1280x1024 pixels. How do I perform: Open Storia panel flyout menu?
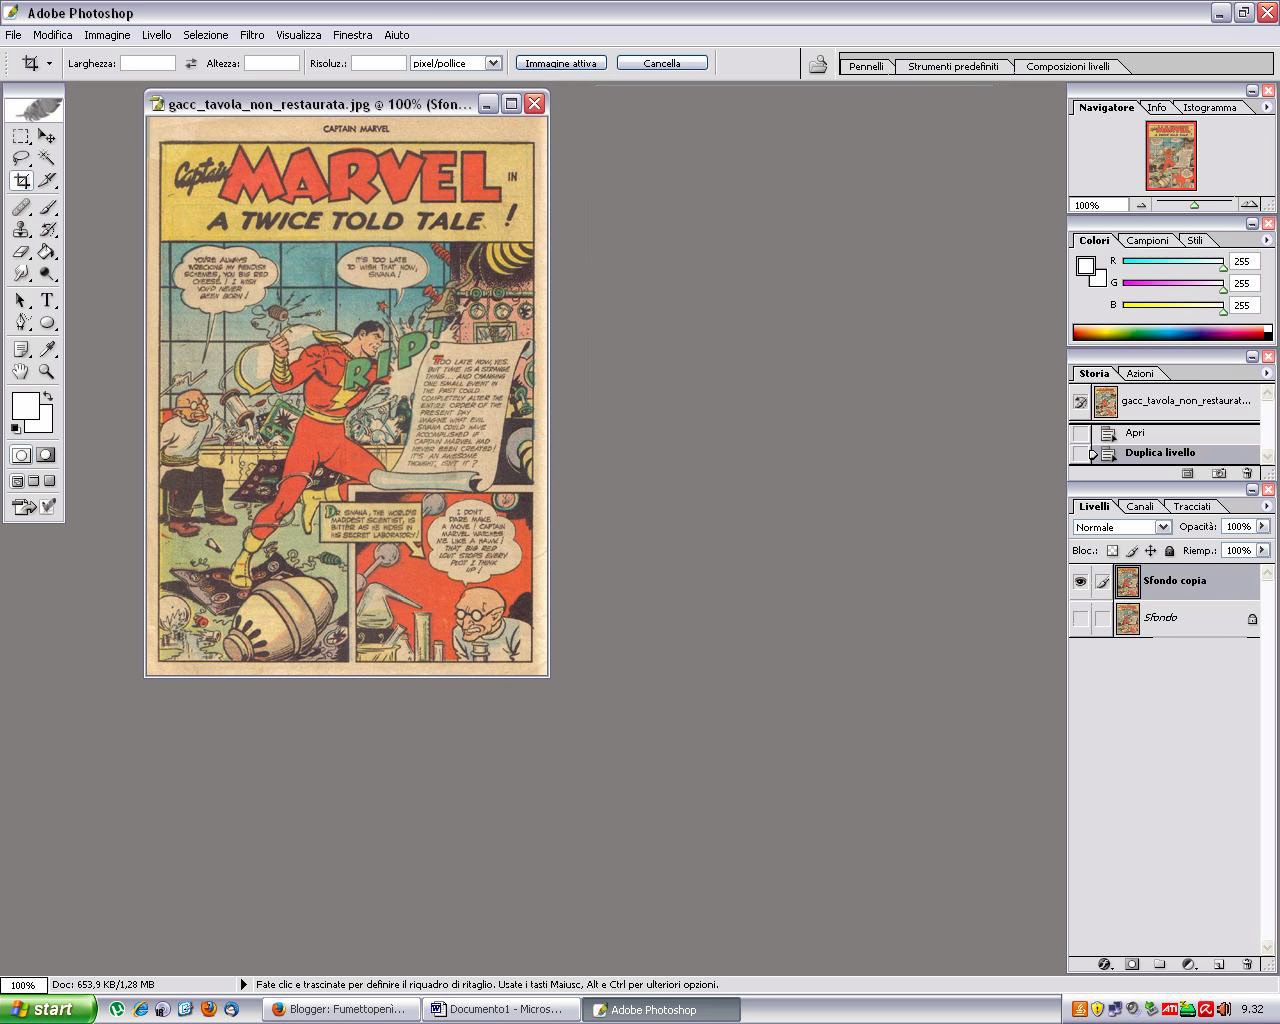click(x=1266, y=373)
